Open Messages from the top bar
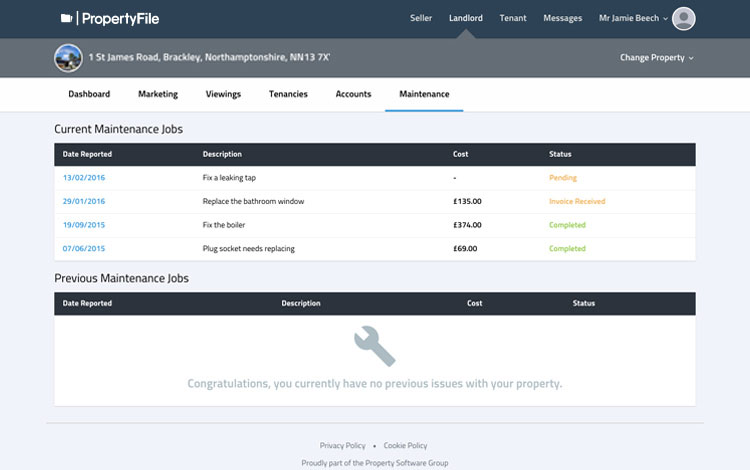The height and width of the screenshot is (470, 750). (x=562, y=18)
